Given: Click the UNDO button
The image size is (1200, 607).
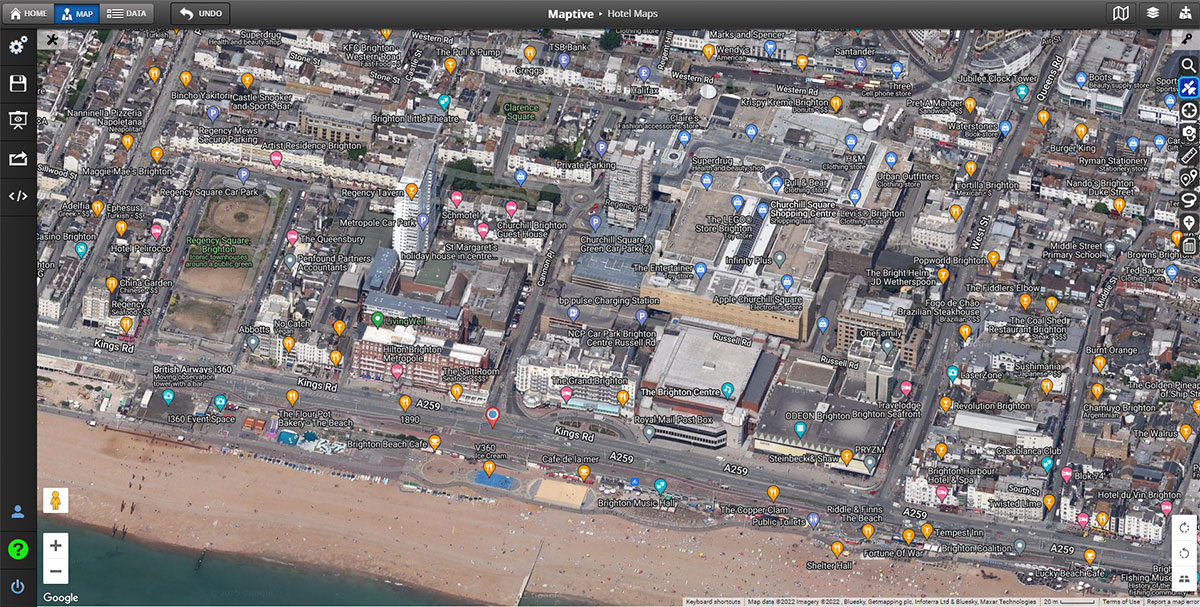Looking at the screenshot, I should pyautogui.click(x=200, y=14).
